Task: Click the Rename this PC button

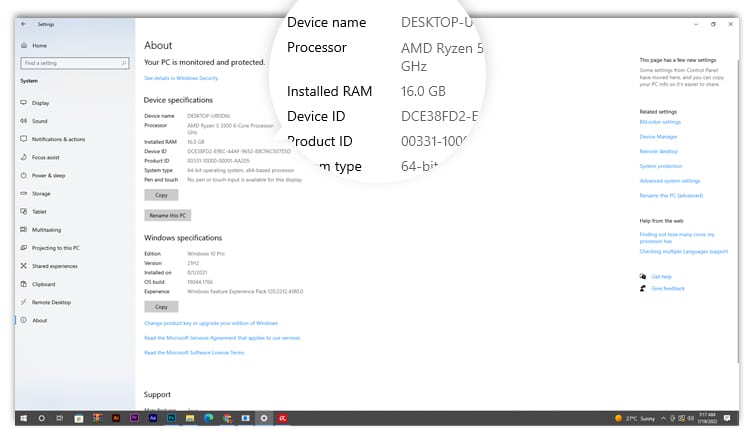Action: click(x=167, y=215)
